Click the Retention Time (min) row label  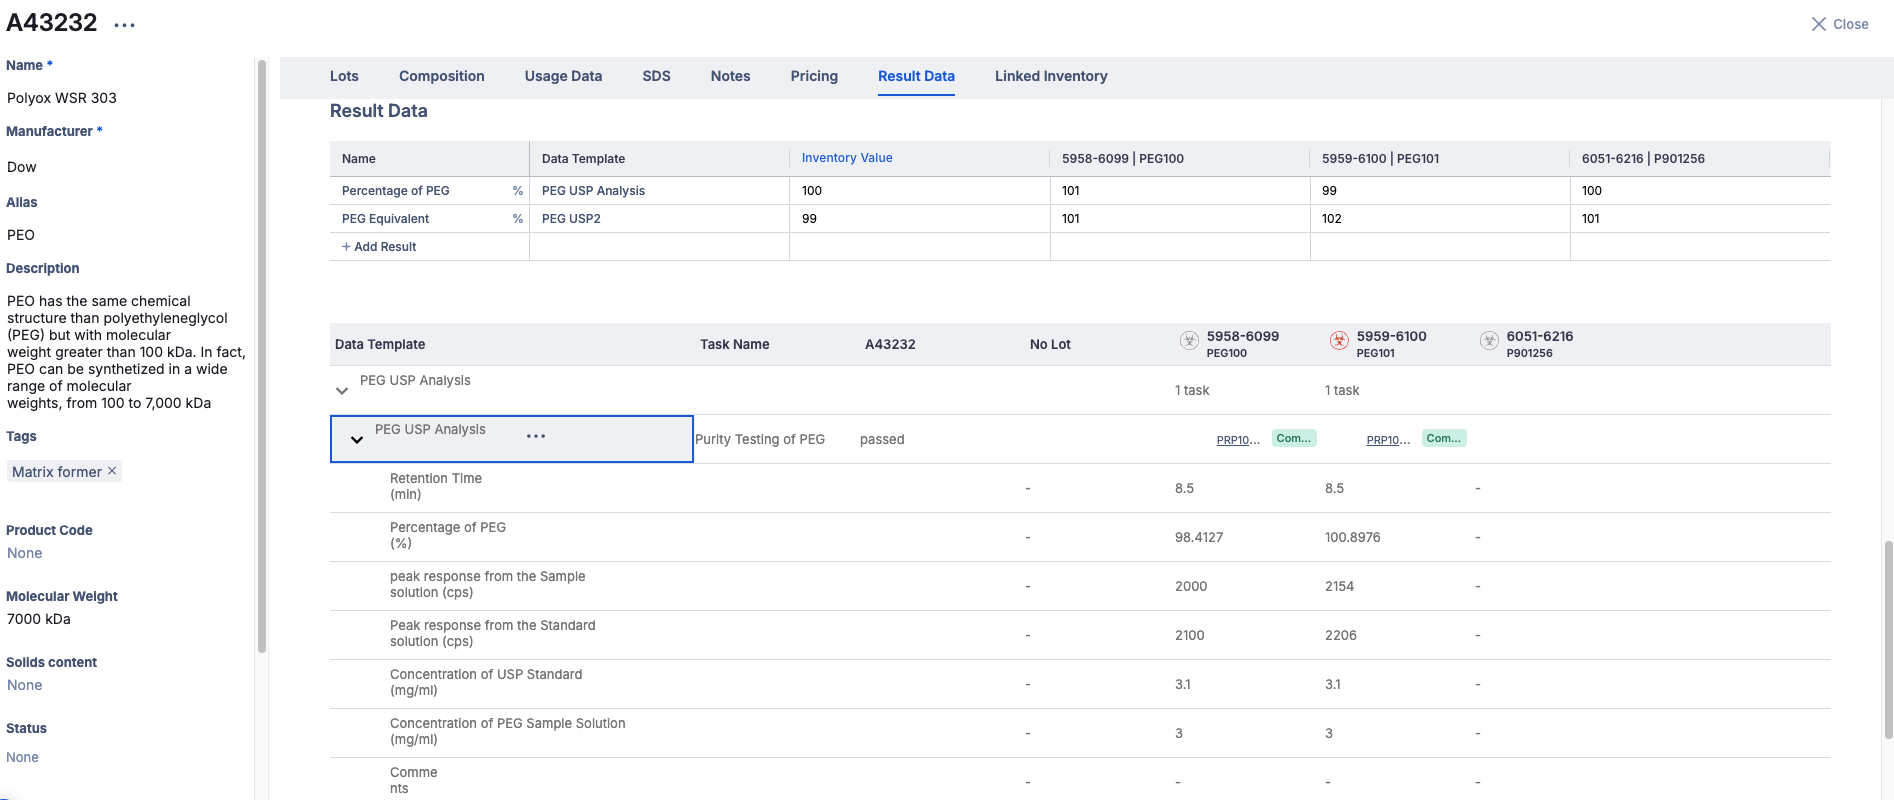(436, 486)
